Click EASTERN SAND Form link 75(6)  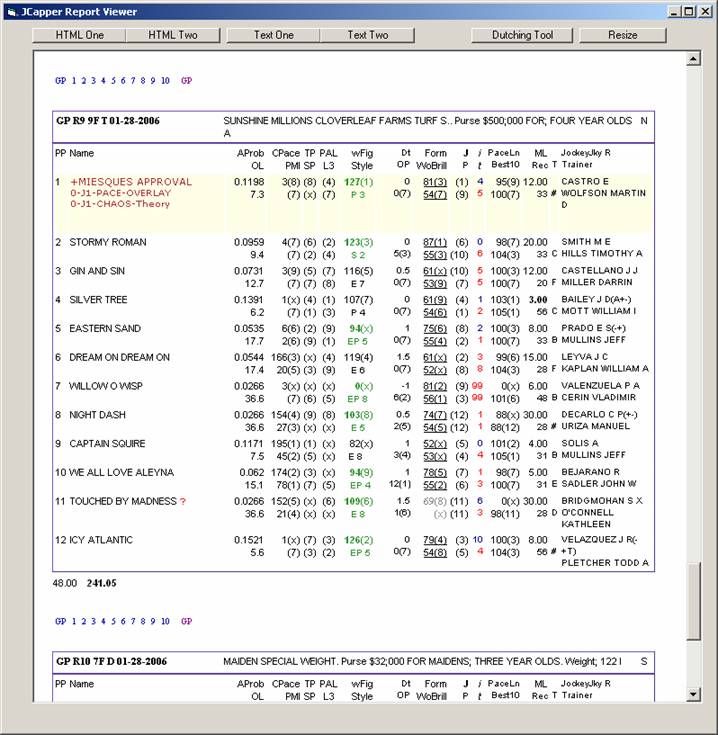click(435, 329)
